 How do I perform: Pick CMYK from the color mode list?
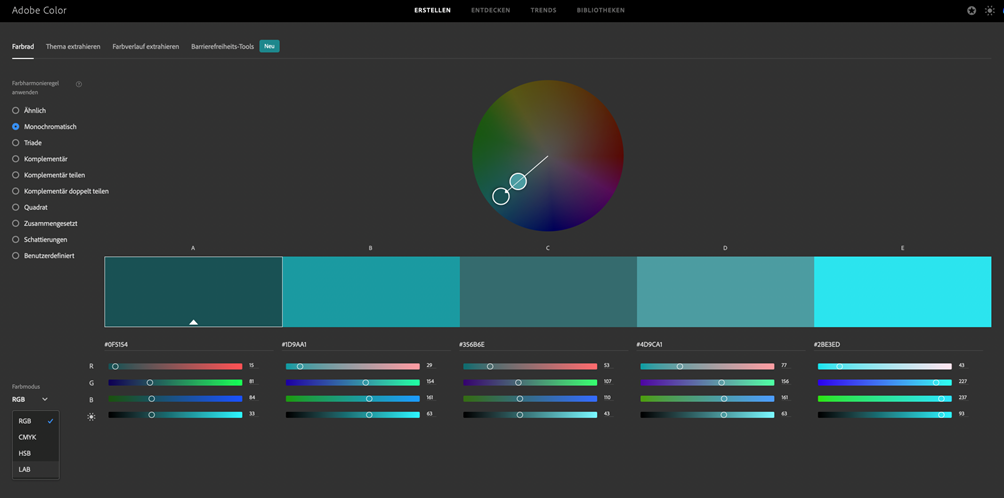27,437
